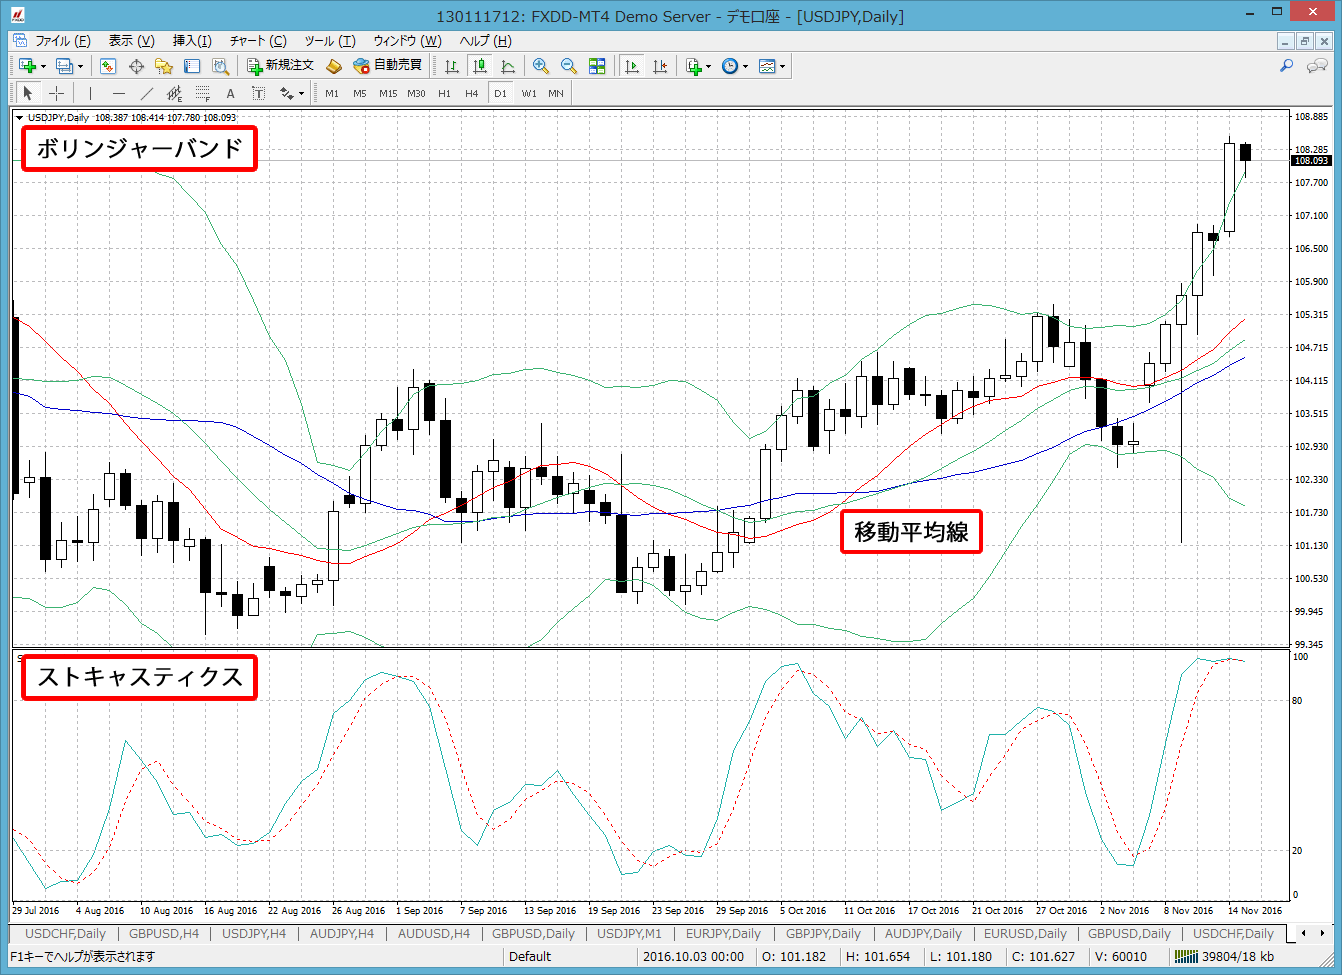The height and width of the screenshot is (975, 1342).
Task: Click the zoom out magnifier icon
Action: [569, 66]
